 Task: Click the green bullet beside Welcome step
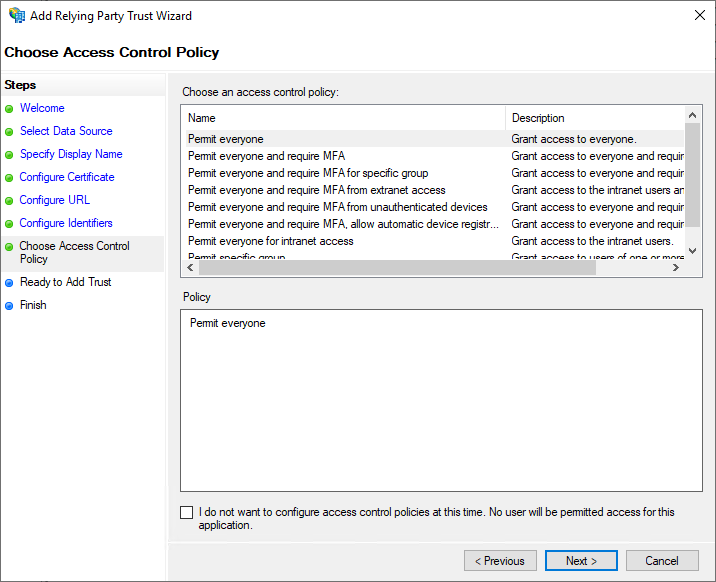pyautogui.click(x=10, y=108)
